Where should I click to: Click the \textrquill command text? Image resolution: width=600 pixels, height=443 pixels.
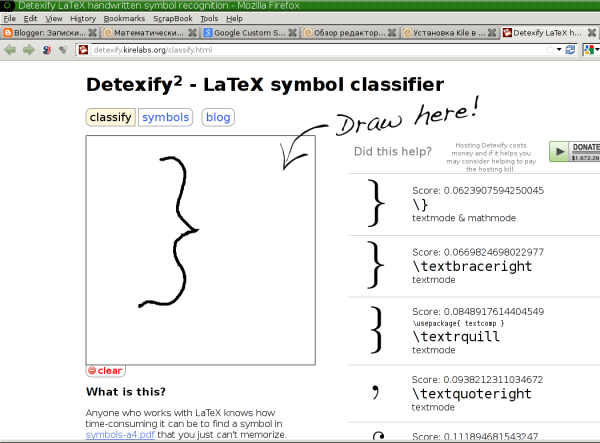[x=456, y=337]
